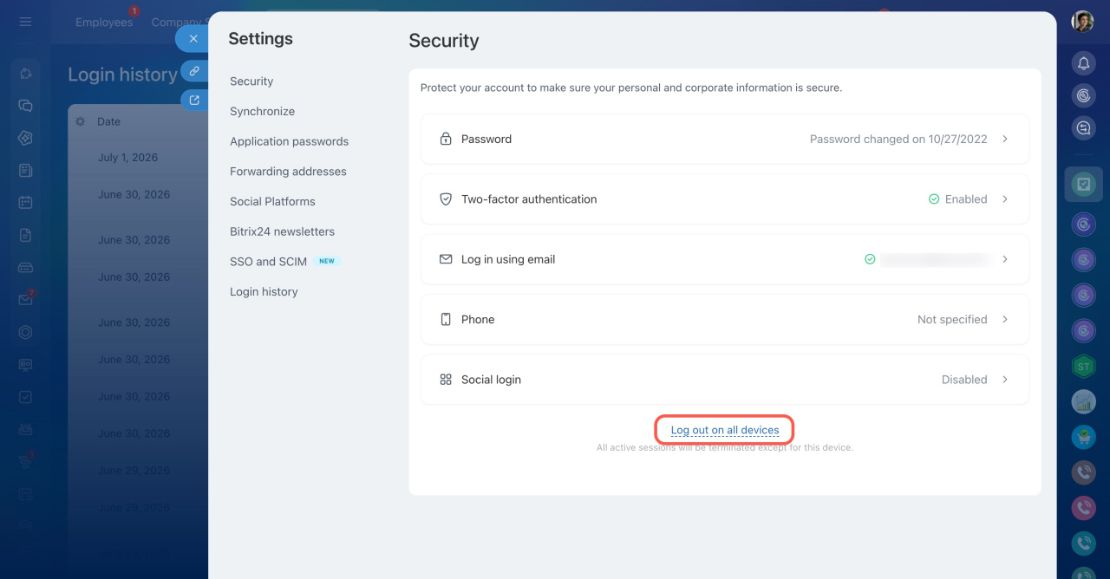Image resolution: width=1110 pixels, height=579 pixels.
Task: Click the July 1, 2026 login history row
Action: click(127, 157)
